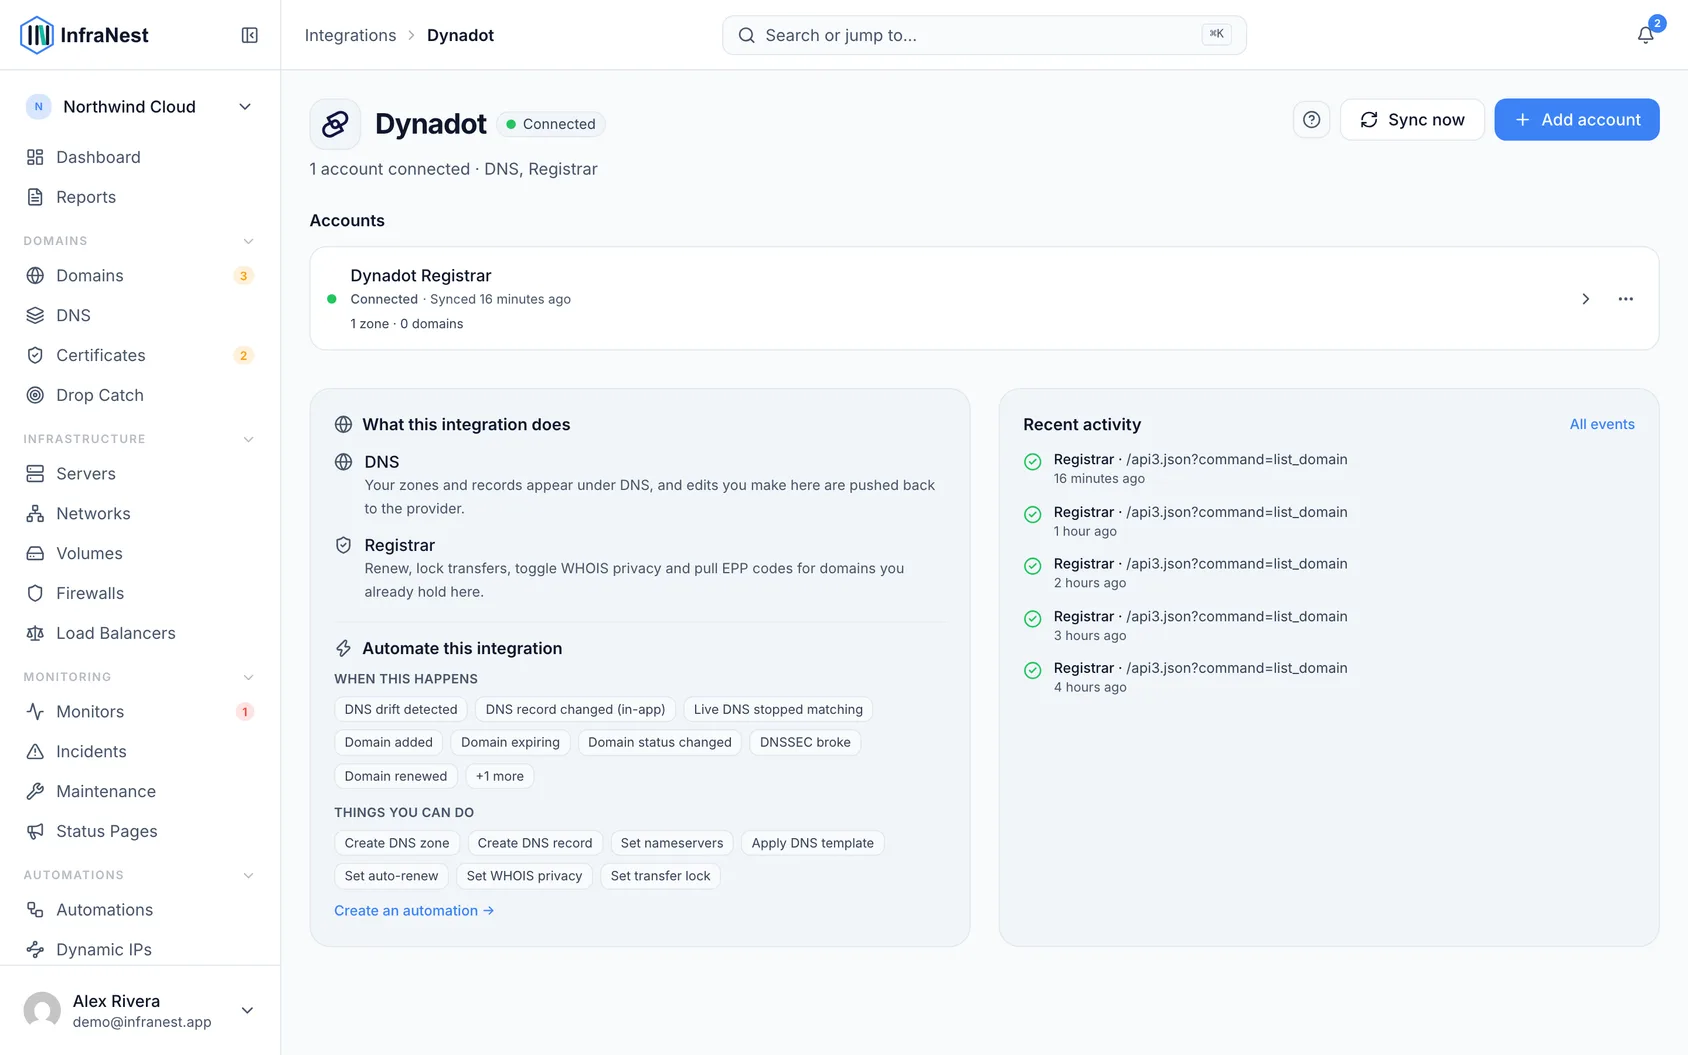Image resolution: width=1688 pixels, height=1055 pixels.
Task: Focus the Search or jump to field
Action: pyautogui.click(x=984, y=35)
